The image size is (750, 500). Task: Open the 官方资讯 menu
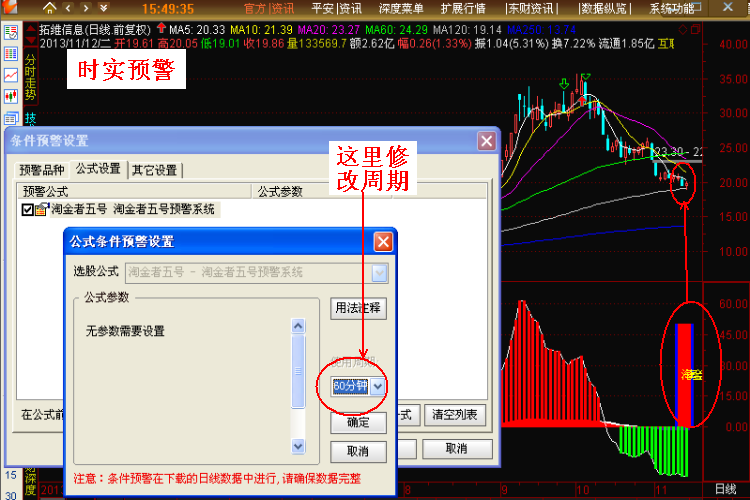coord(269,8)
